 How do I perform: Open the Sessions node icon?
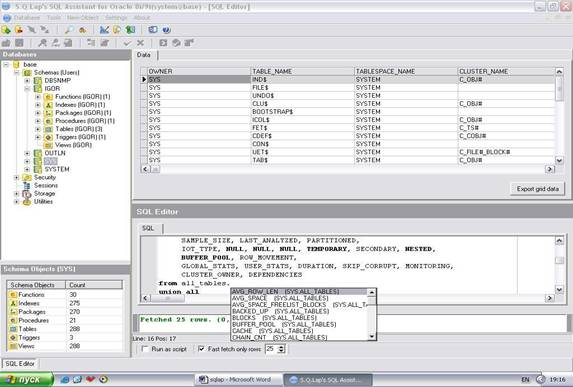coord(27,186)
